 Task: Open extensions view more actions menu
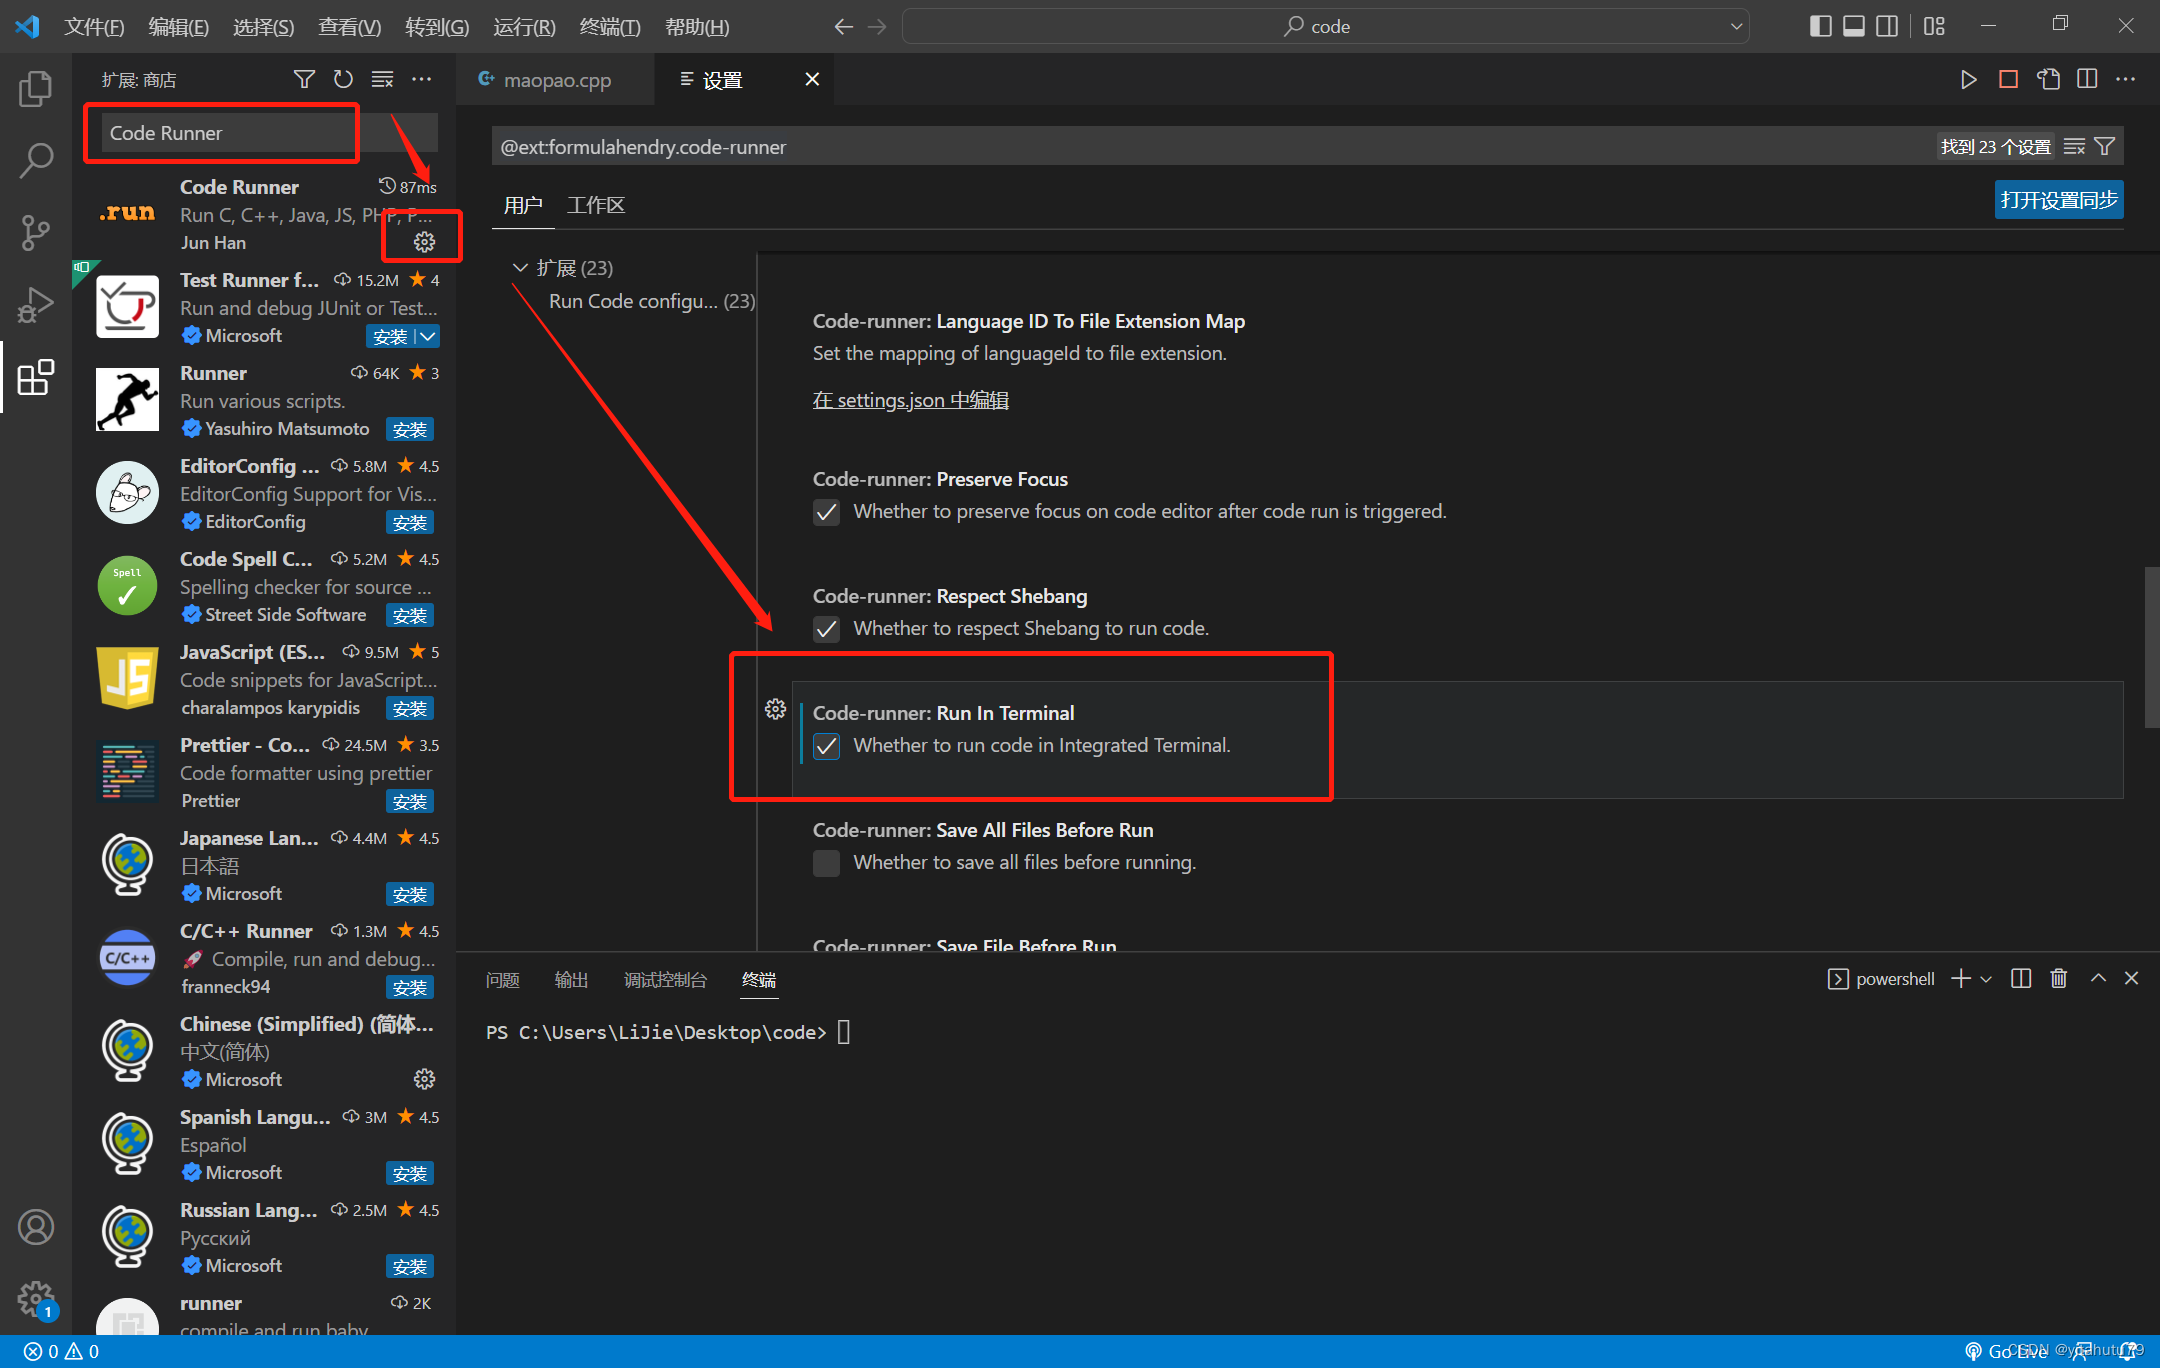click(x=422, y=79)
